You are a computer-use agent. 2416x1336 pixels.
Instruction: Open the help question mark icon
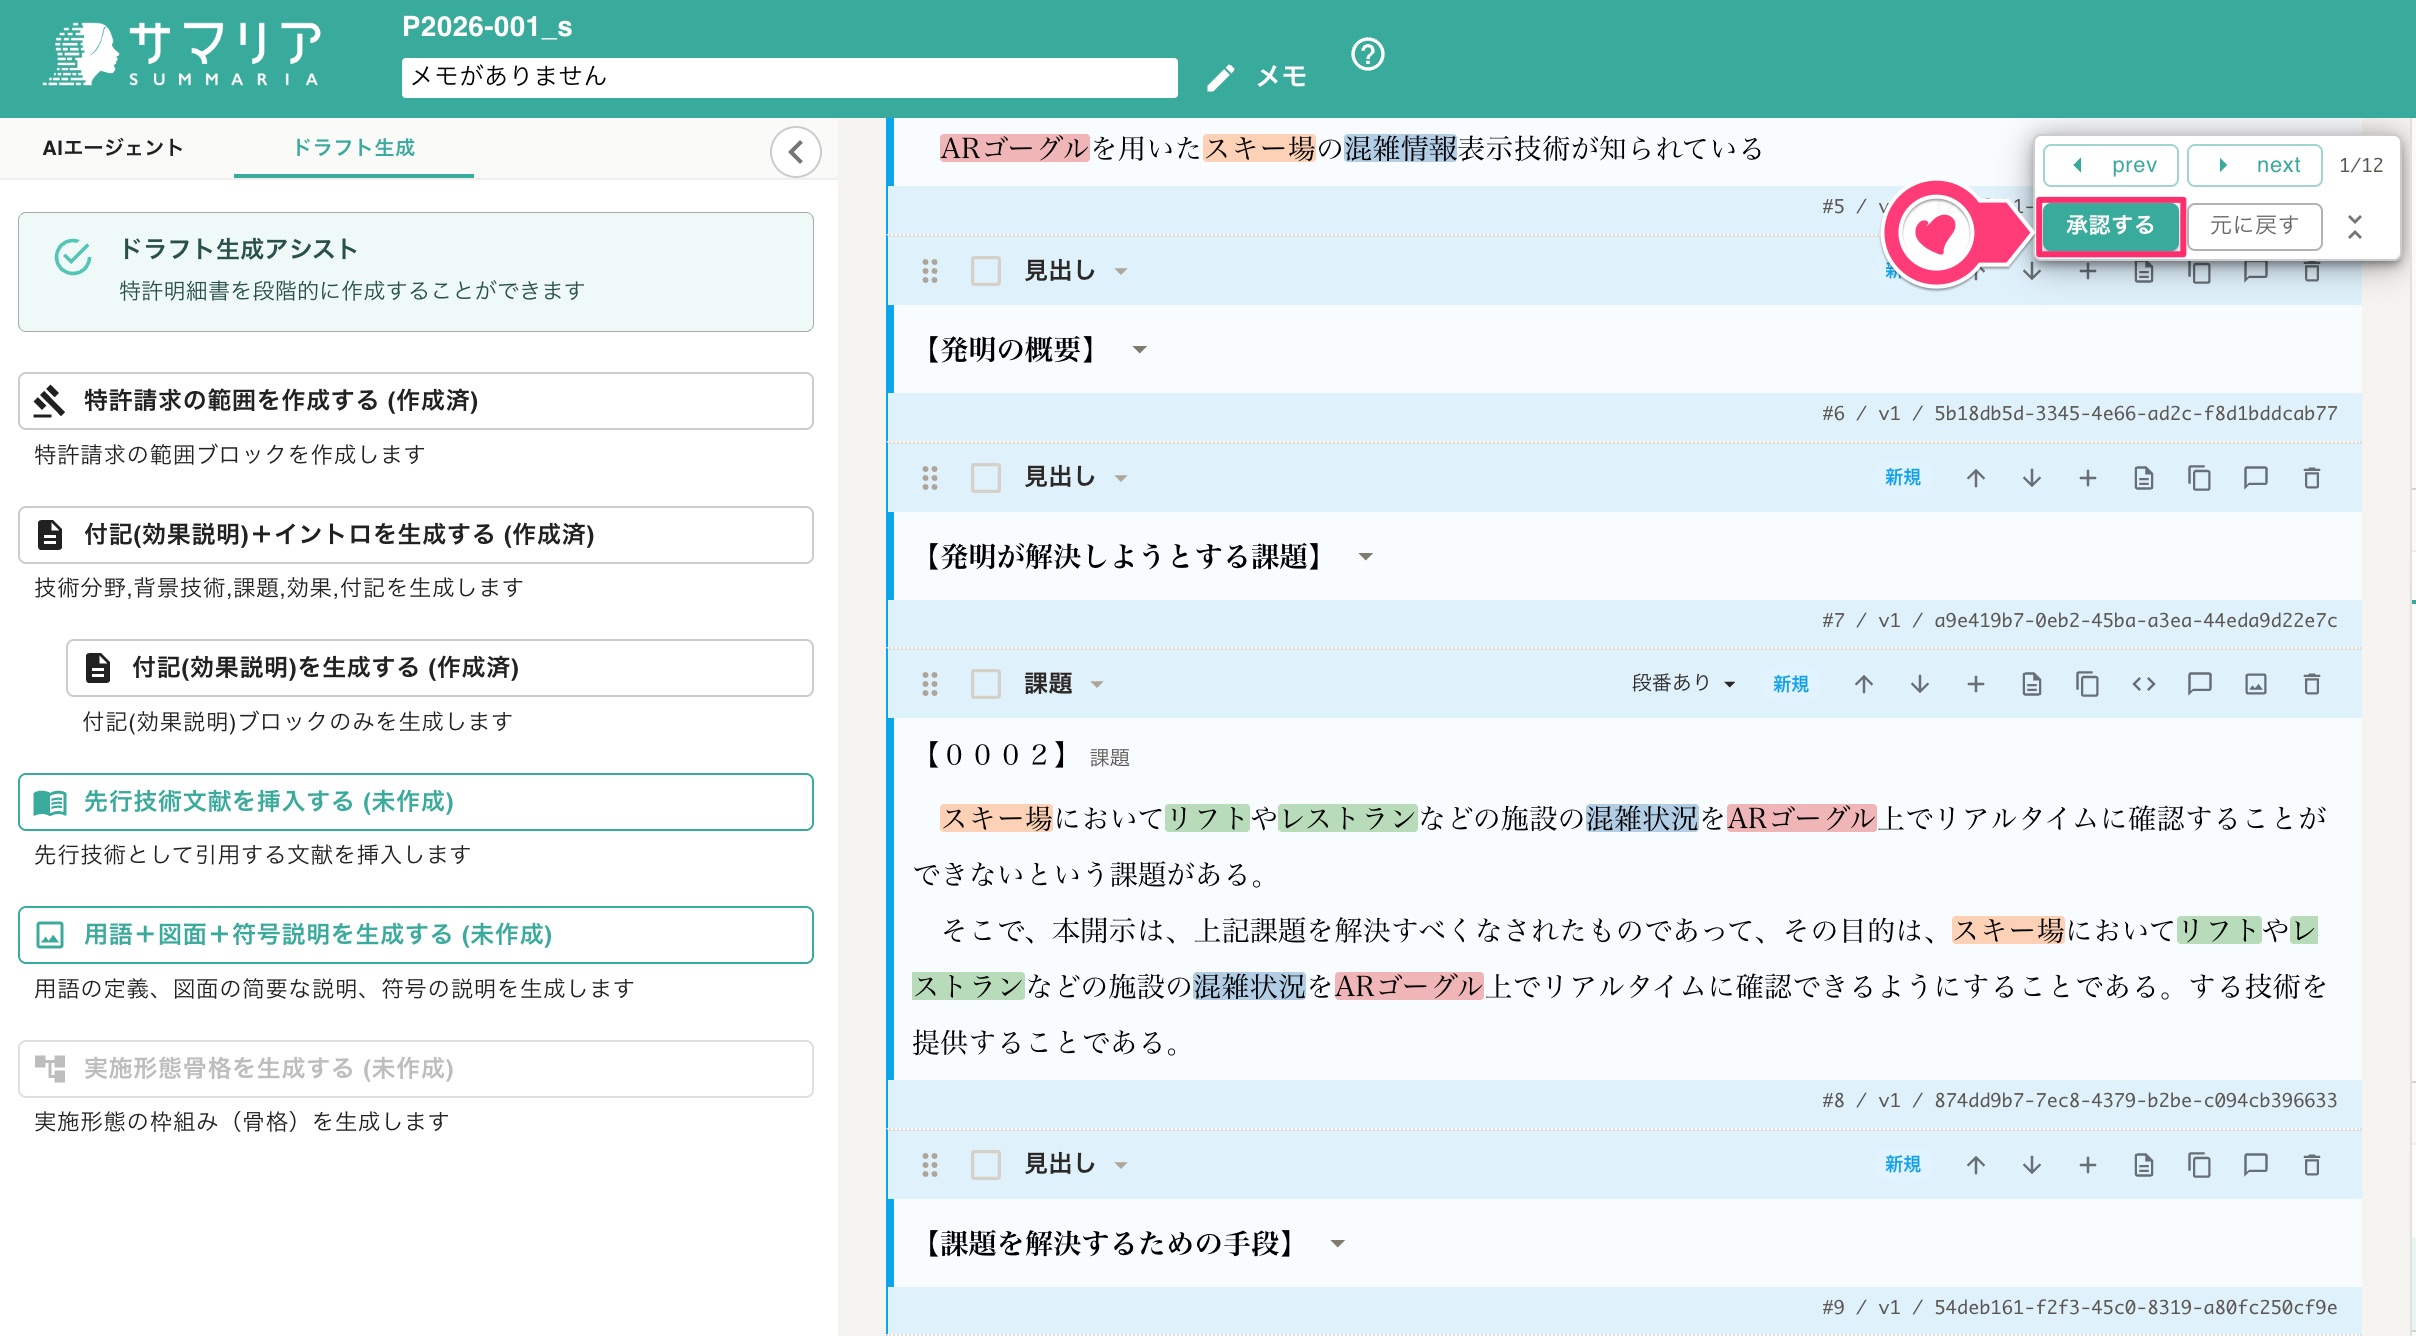[x=1367, y=54]
